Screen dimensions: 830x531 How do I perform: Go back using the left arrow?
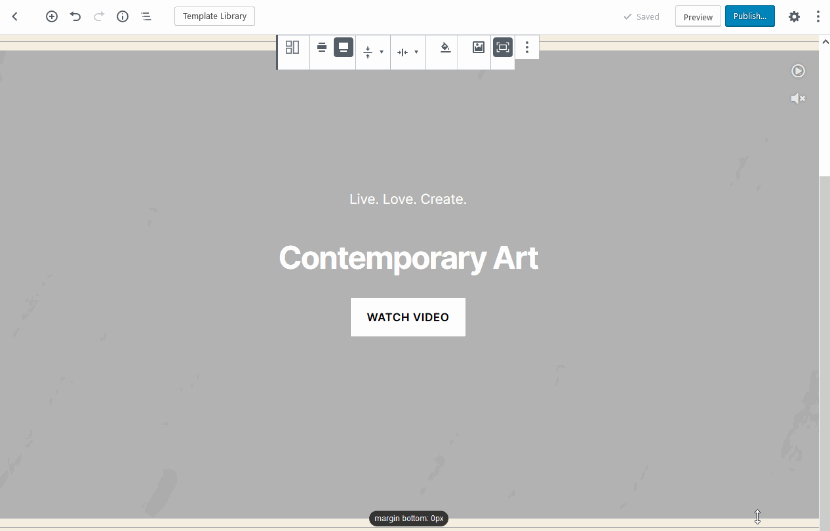click(15, 16)
